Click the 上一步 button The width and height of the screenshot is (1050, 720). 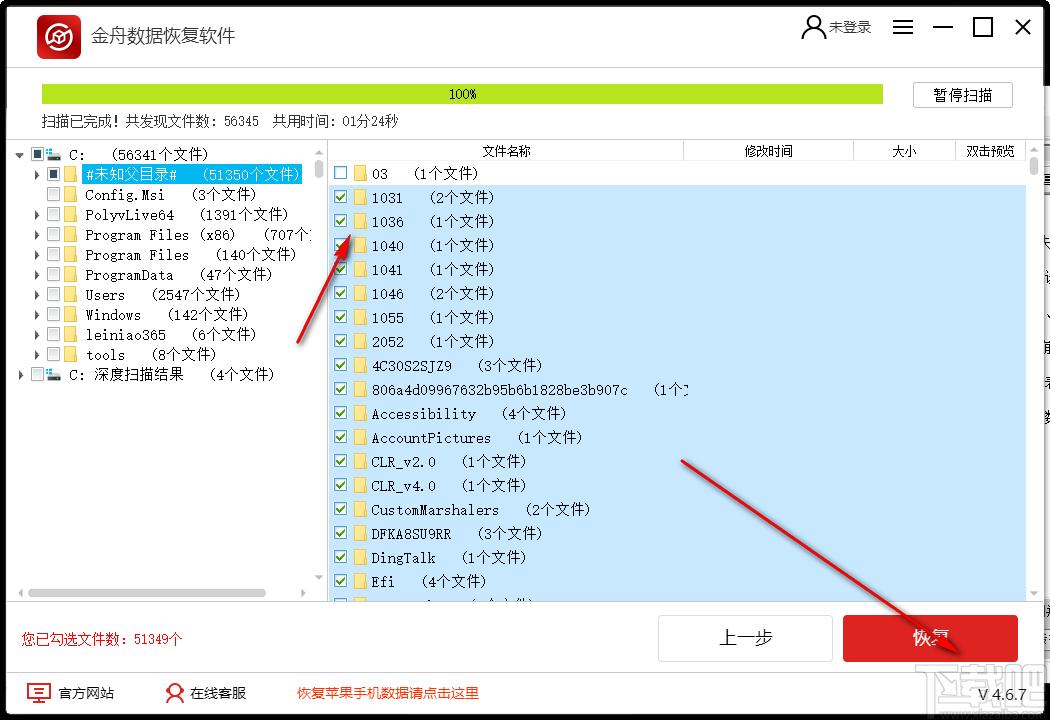click(x=745, y=638)
